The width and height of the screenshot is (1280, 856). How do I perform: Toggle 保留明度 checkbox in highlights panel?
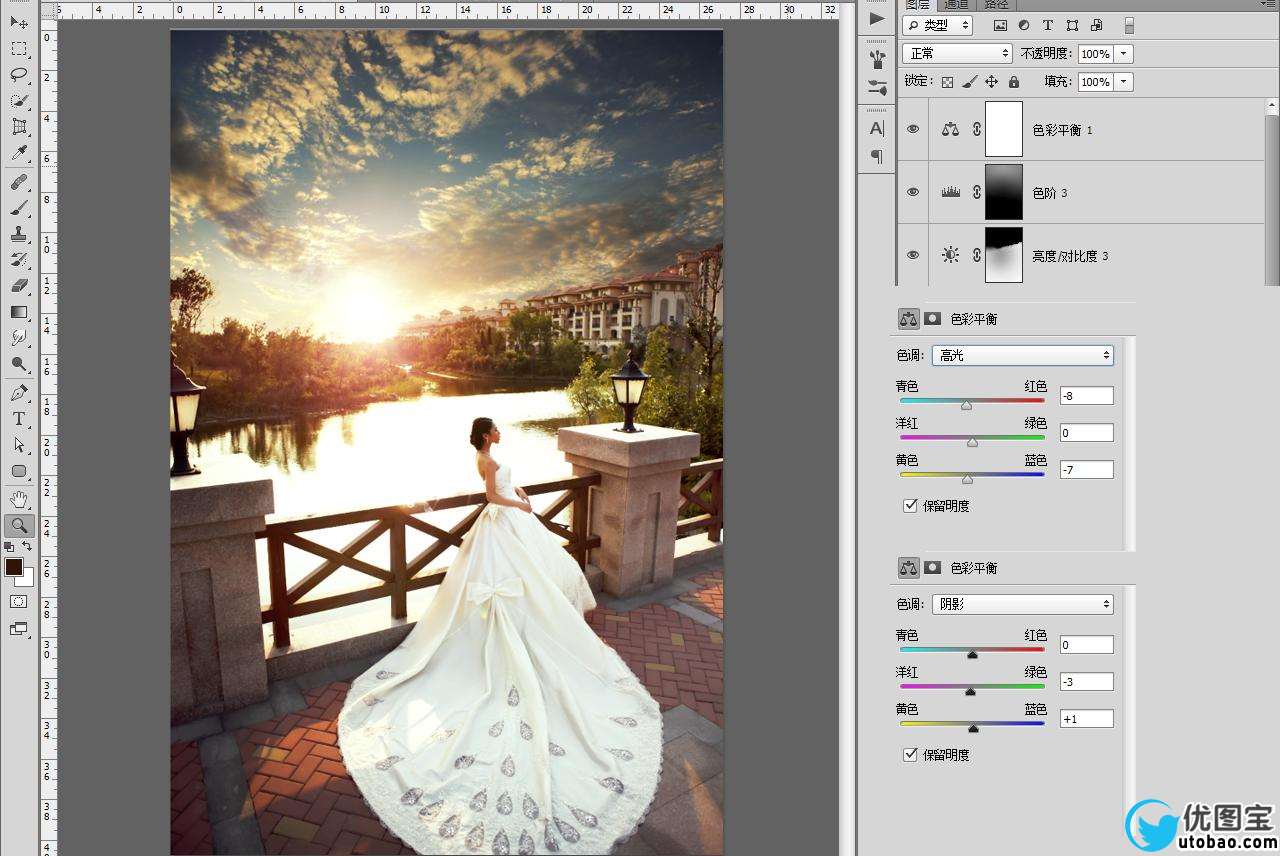910,506
